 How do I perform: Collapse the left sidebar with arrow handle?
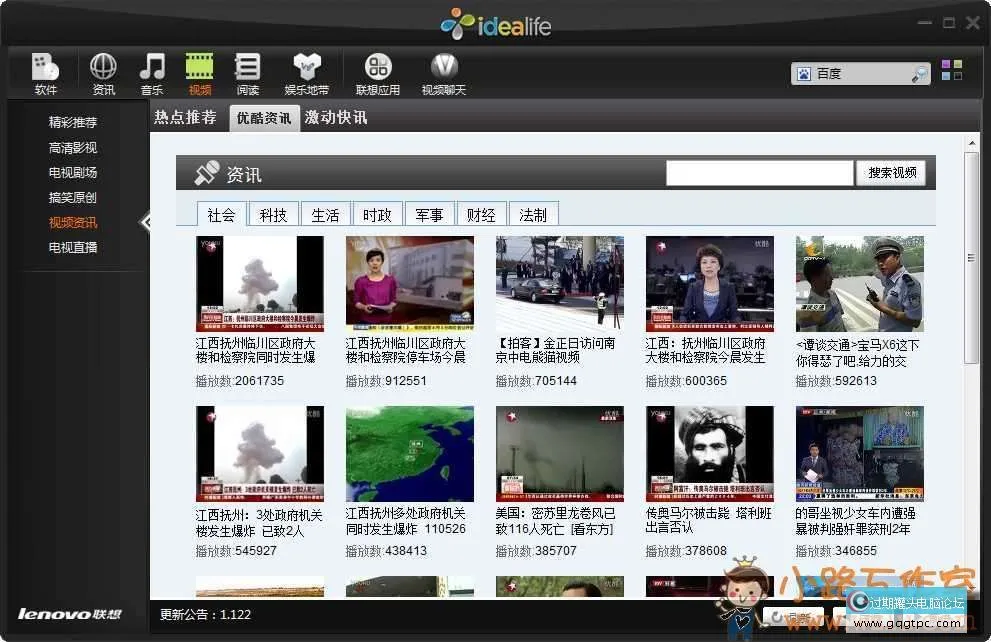[x=145, y=222]
